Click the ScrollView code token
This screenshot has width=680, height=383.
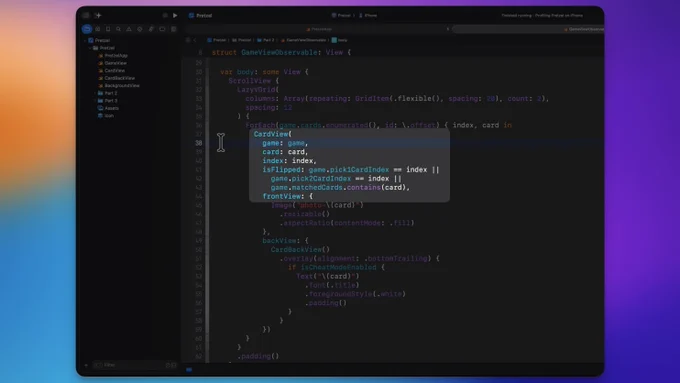249,81
